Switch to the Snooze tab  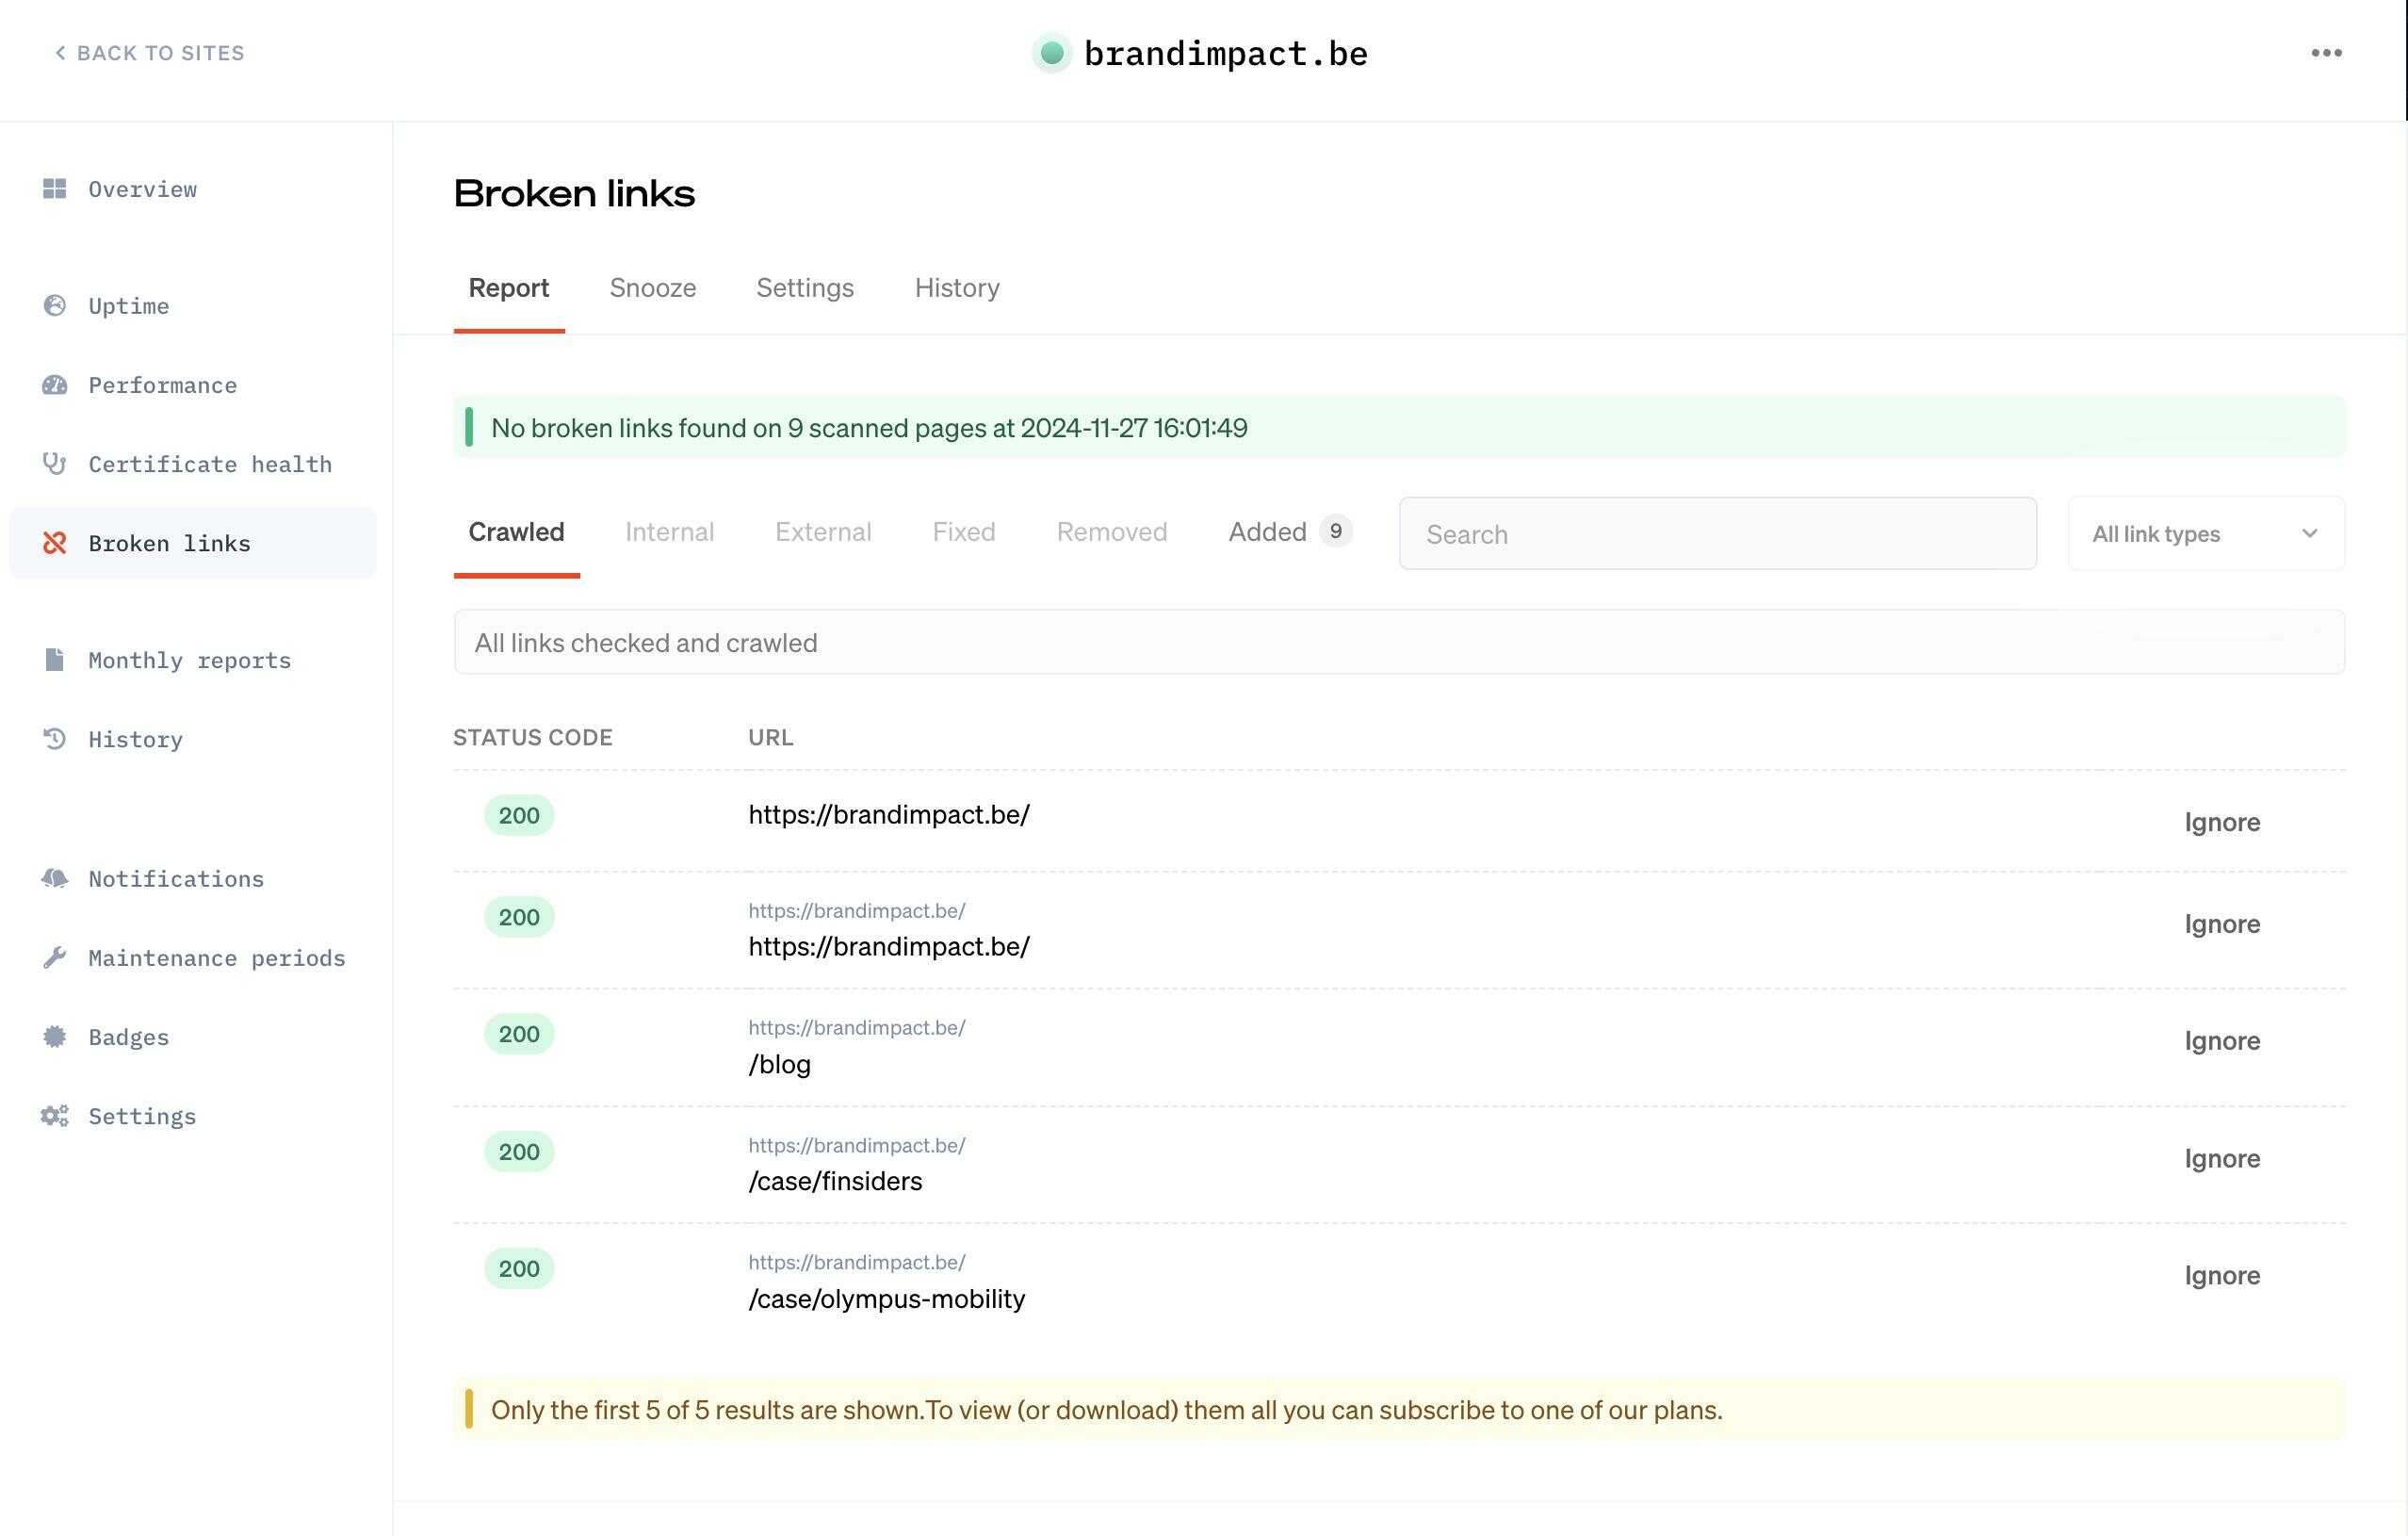click(652, 288)
